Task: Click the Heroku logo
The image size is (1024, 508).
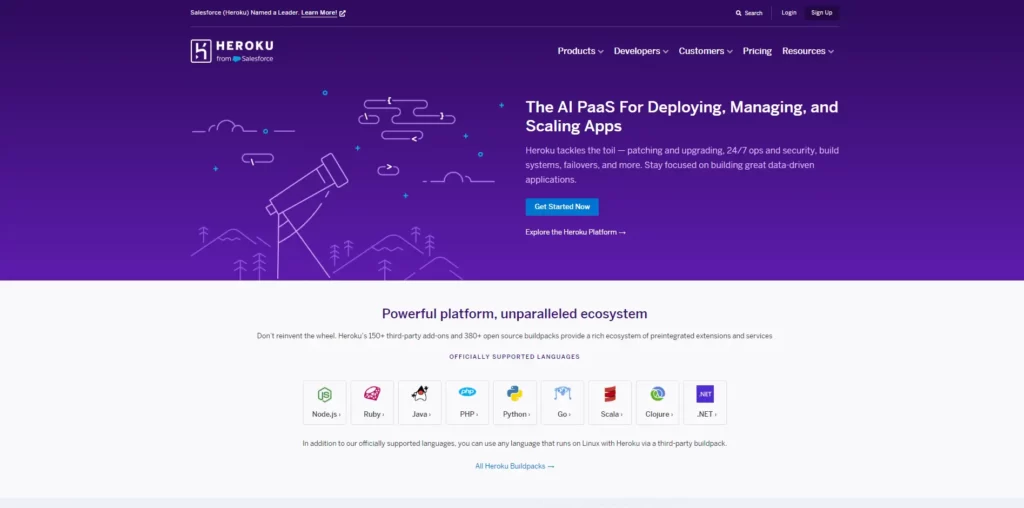Action: [x=232, y=51]
